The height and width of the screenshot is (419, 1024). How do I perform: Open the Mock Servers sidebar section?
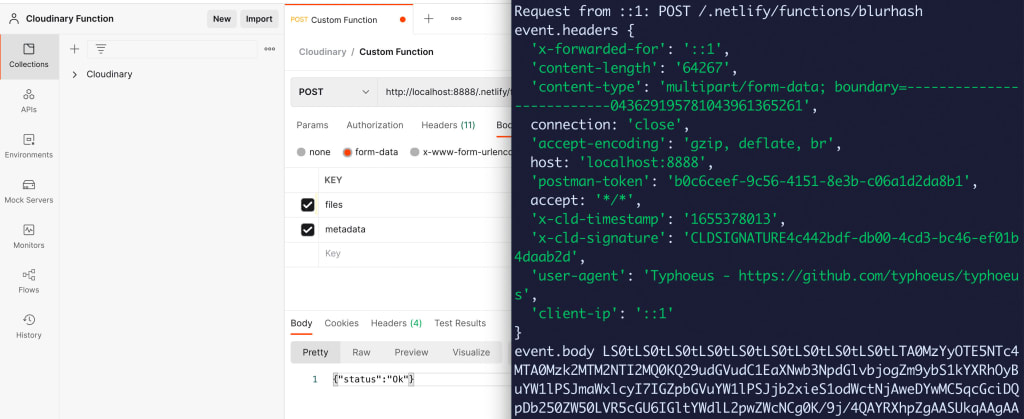[x=29, y=191]
